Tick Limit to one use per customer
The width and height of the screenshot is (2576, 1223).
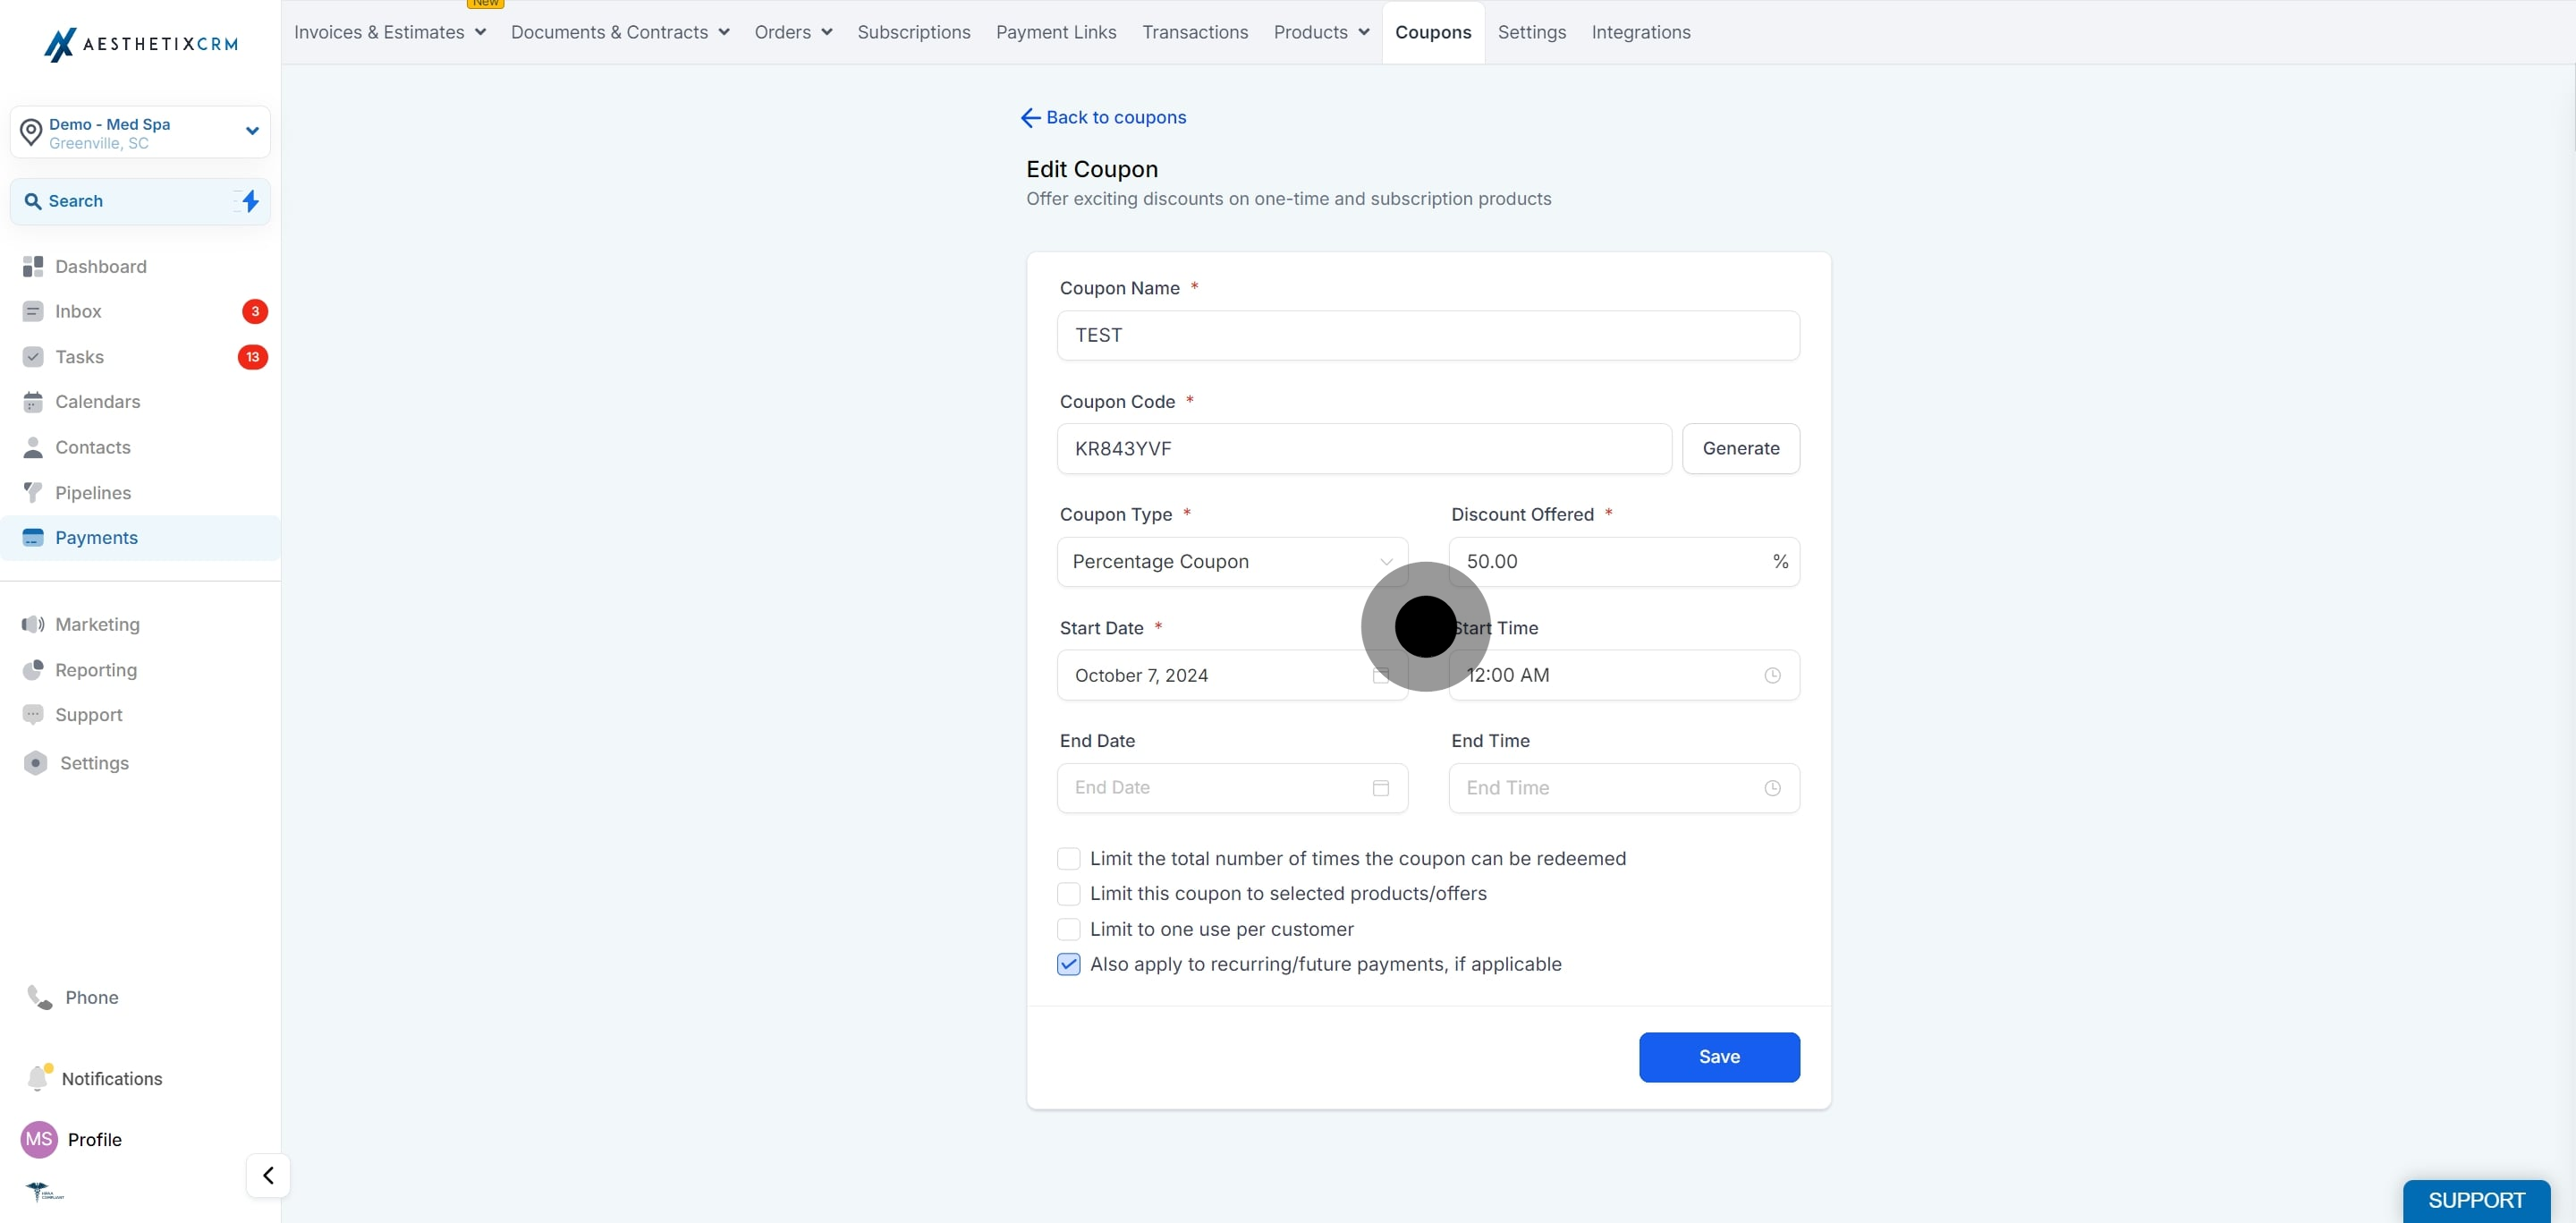(x=1069, y=929)
